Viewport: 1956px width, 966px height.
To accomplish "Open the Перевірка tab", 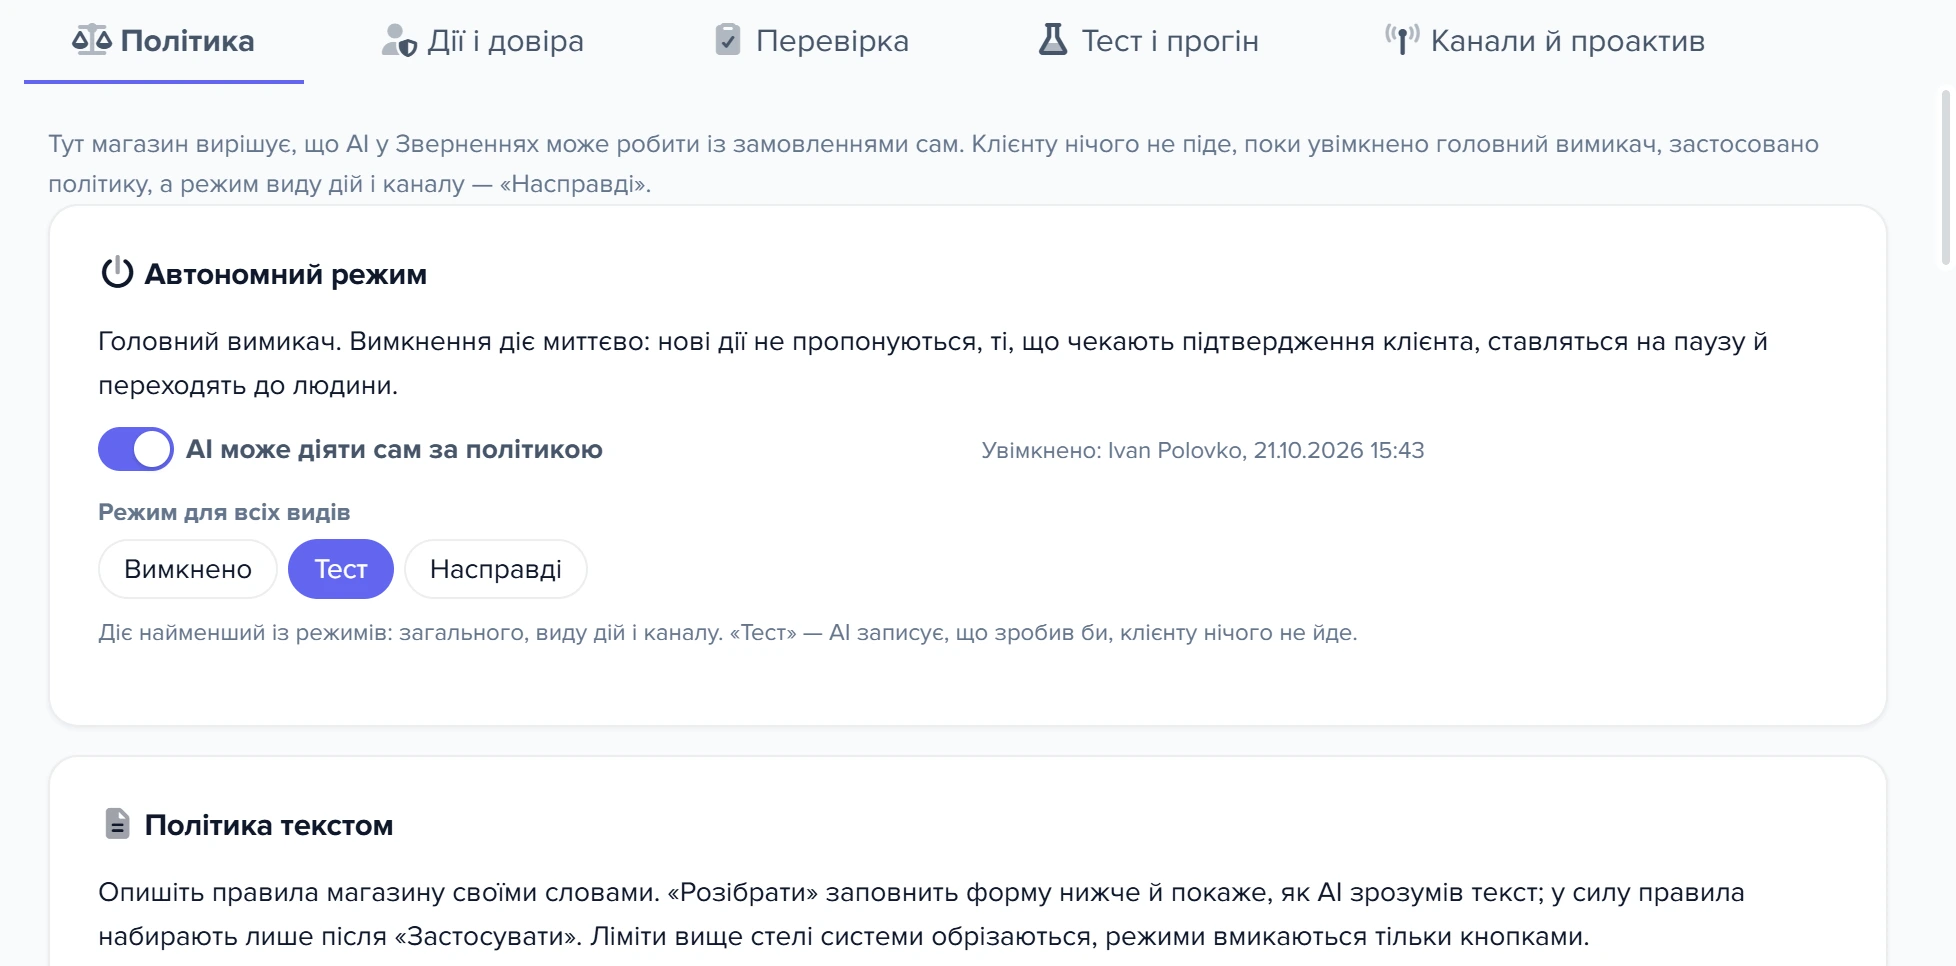I will coord(812,41).
